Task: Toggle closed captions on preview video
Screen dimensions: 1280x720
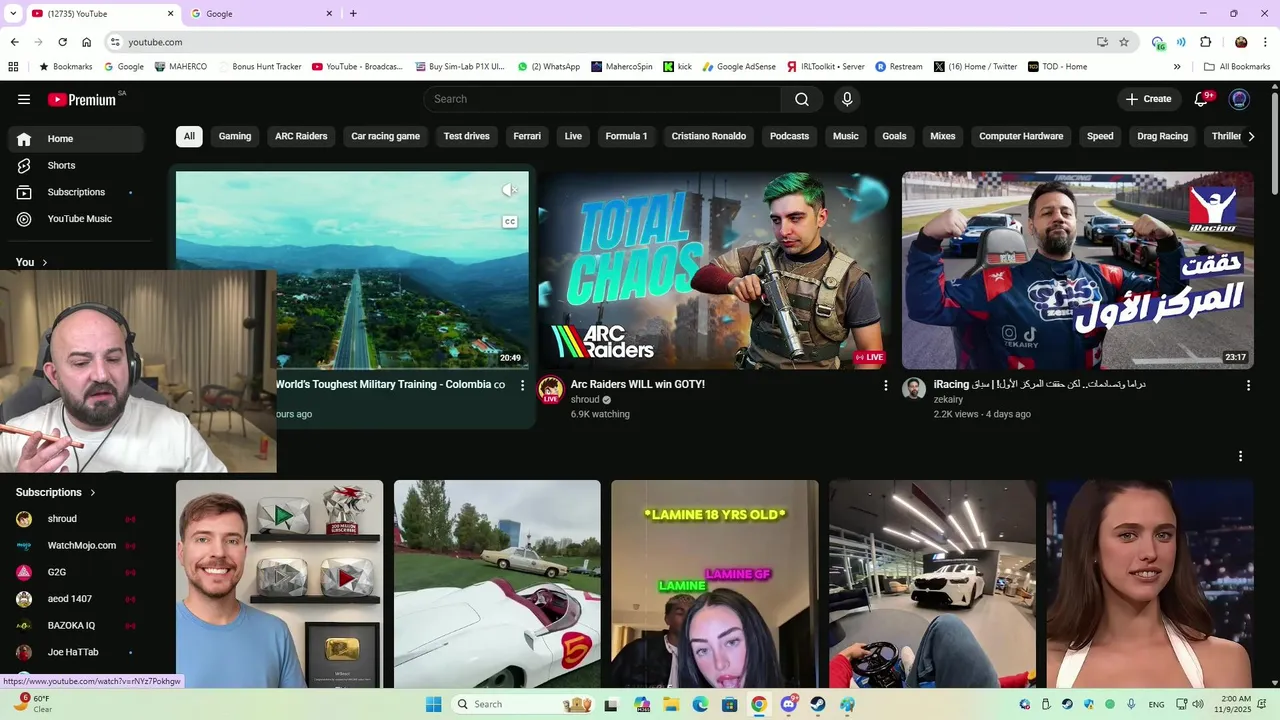Action: click(x=509, y=222)
